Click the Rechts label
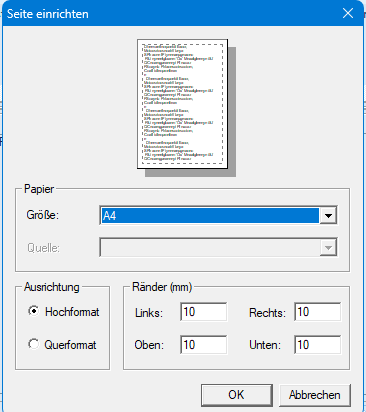This screenshot has height=412, width=366. pyautogui.click(x=267, y=313)
